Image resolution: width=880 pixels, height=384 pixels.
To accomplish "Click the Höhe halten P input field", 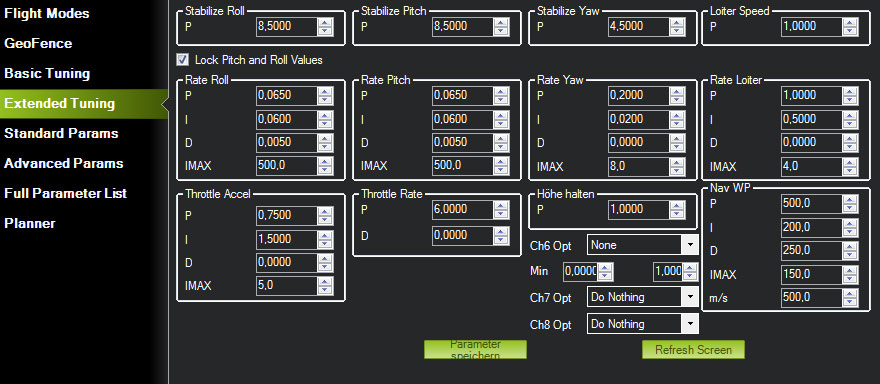I will point(639,209).
